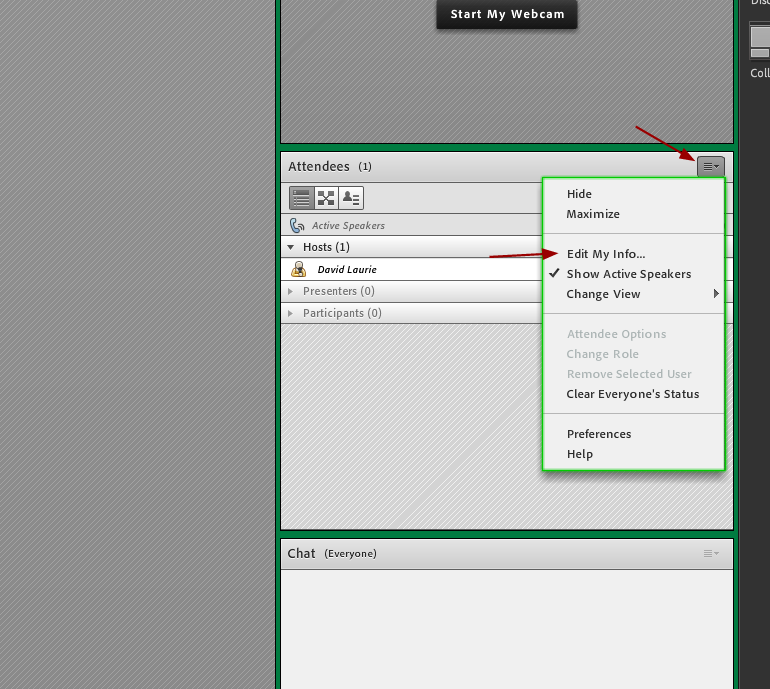This screenshot has width=770, height=689.
Task: Select attendee David Laurie in the list
Action: pyautogui.click(x=347, y=270)
